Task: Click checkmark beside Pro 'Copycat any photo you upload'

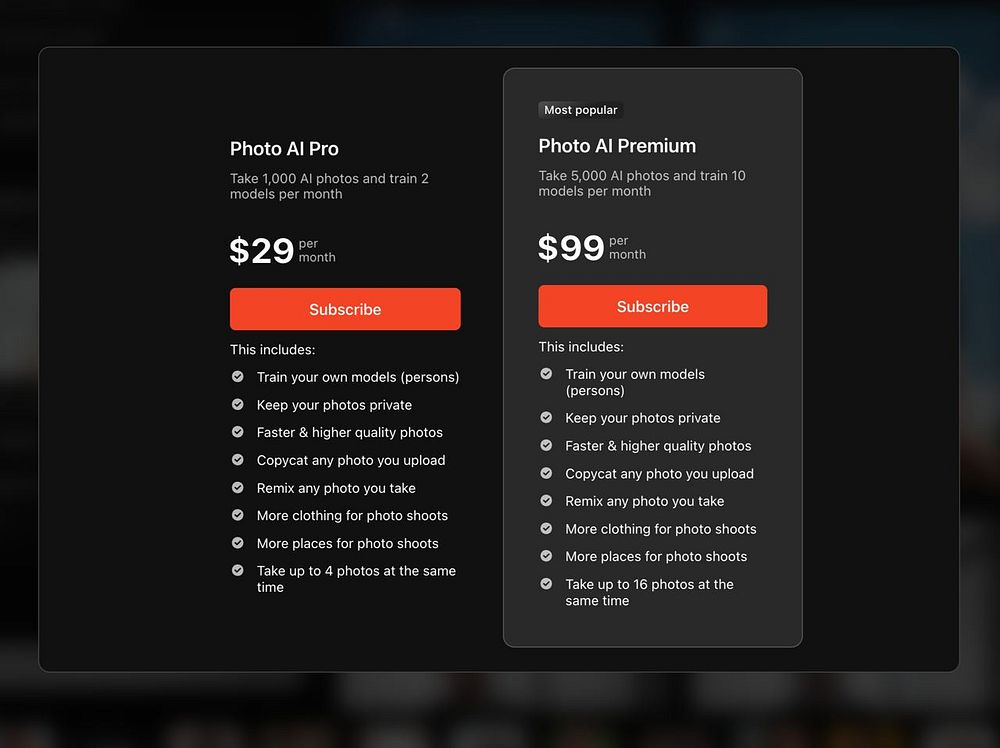Action: point(238,460)
